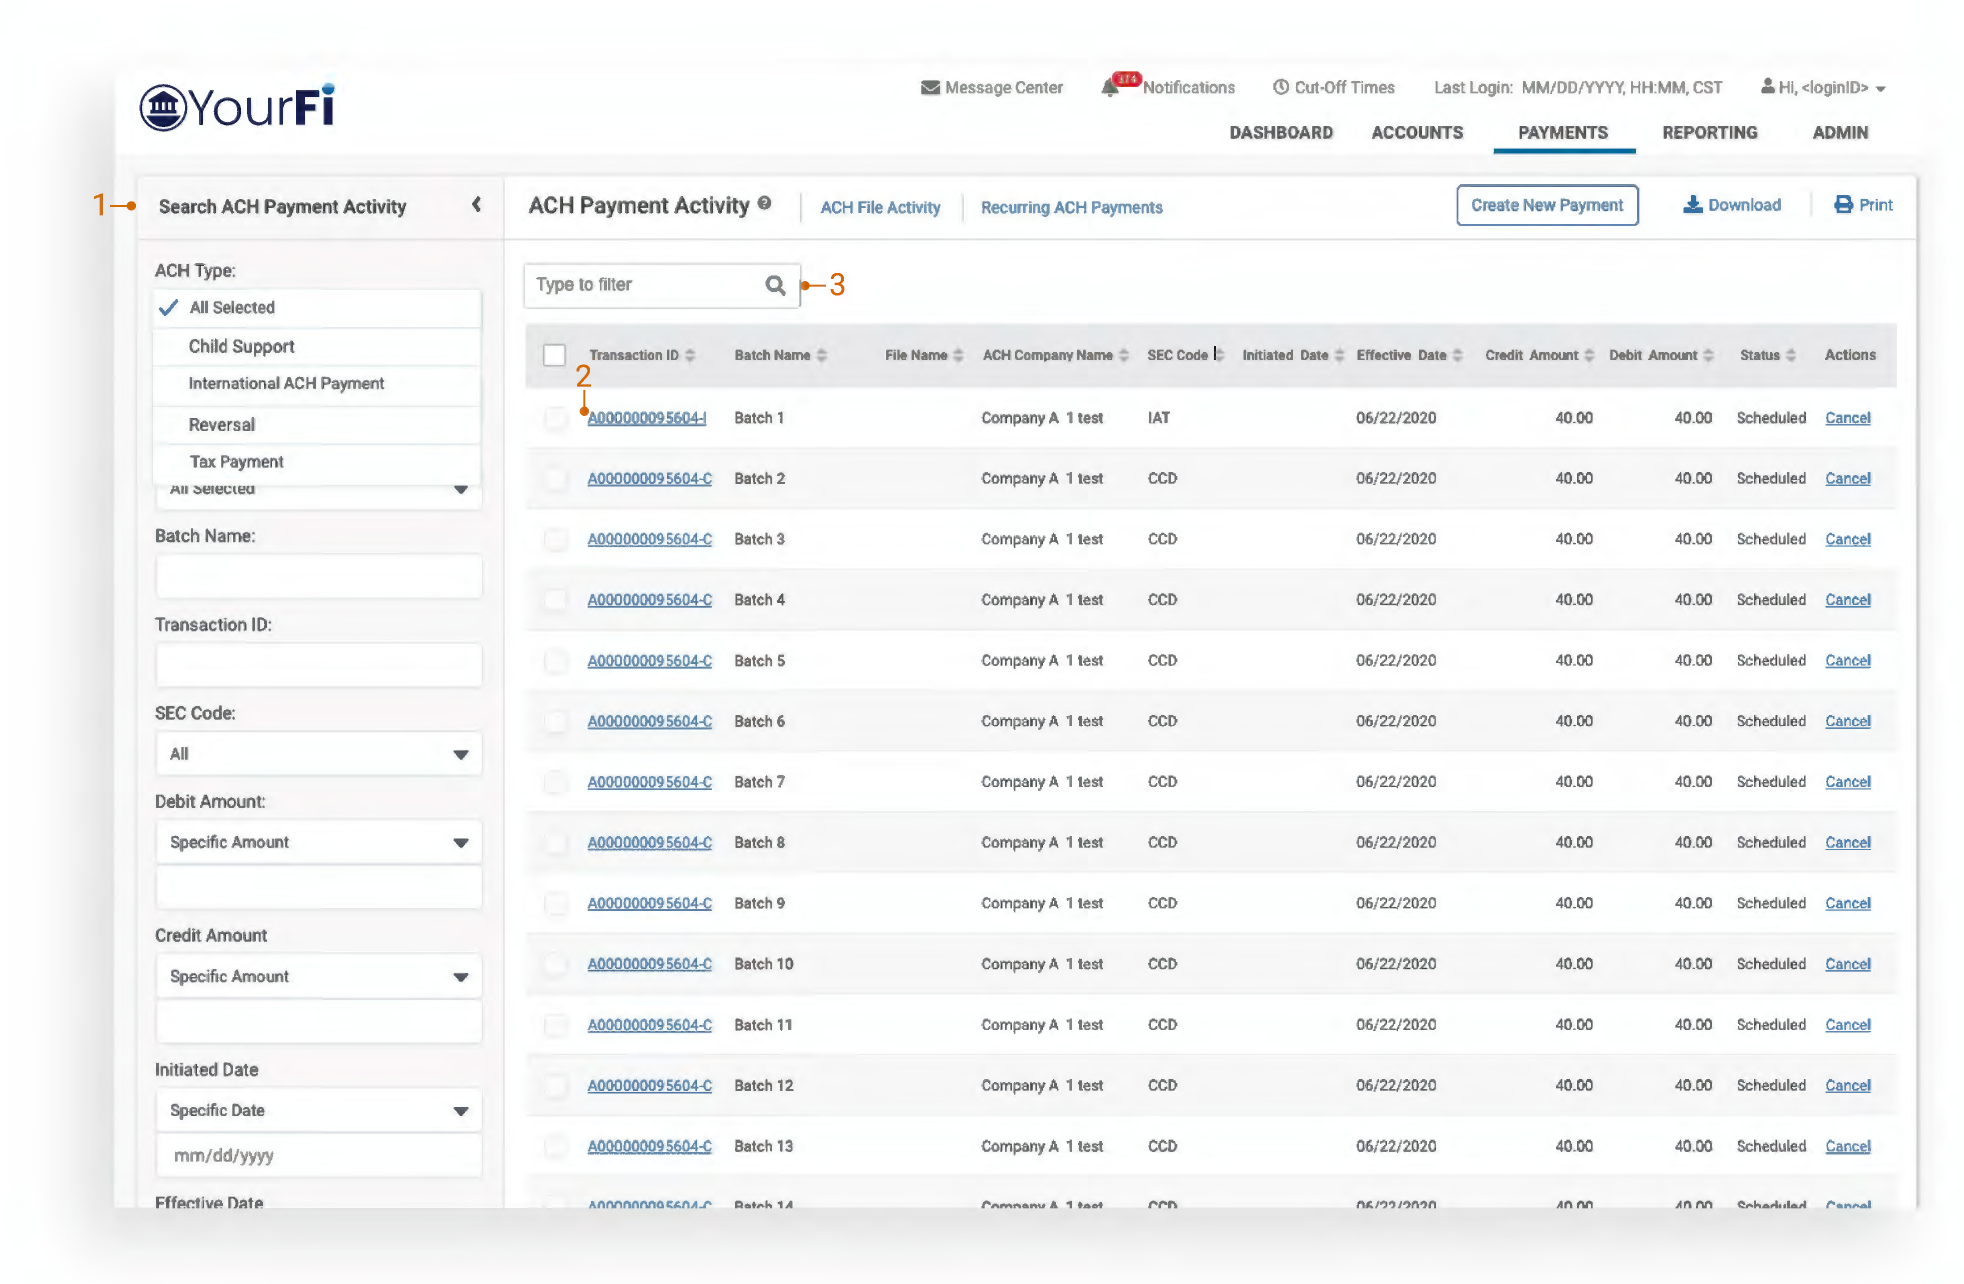Click help icon beside ACH Payment Activity

764,203
